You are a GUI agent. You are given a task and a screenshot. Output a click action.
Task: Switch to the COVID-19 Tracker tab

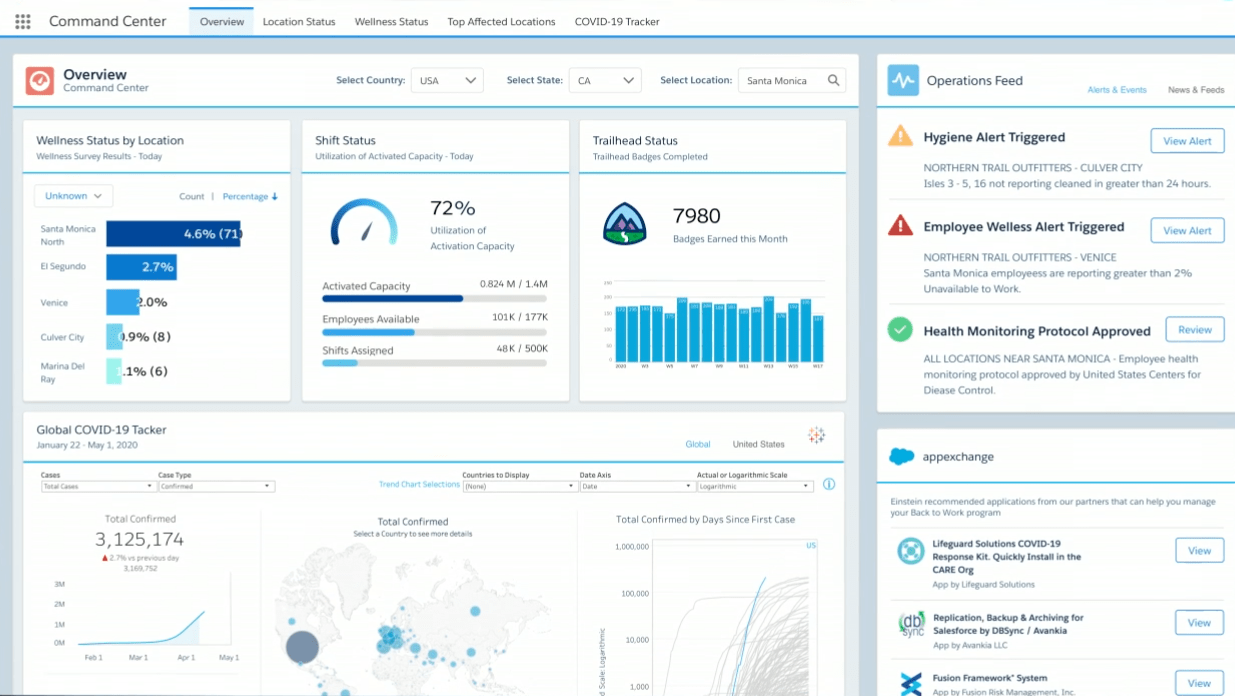click(617, 21)
